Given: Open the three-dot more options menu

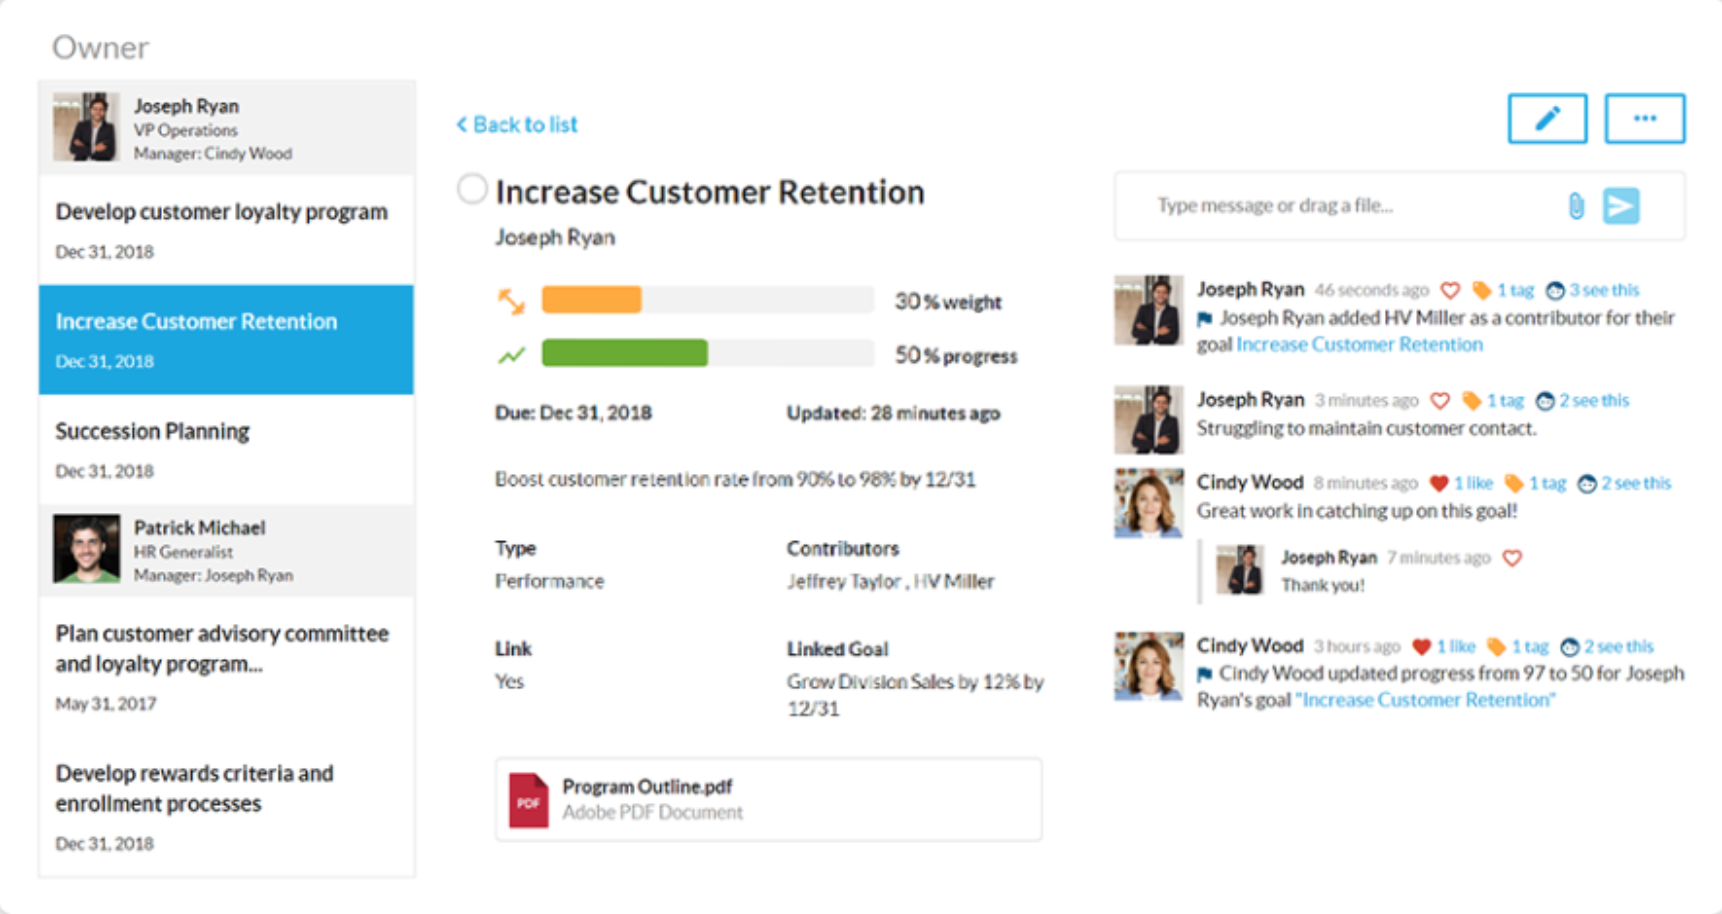Looking at the screenshot, I should (x=1644, y=119).
